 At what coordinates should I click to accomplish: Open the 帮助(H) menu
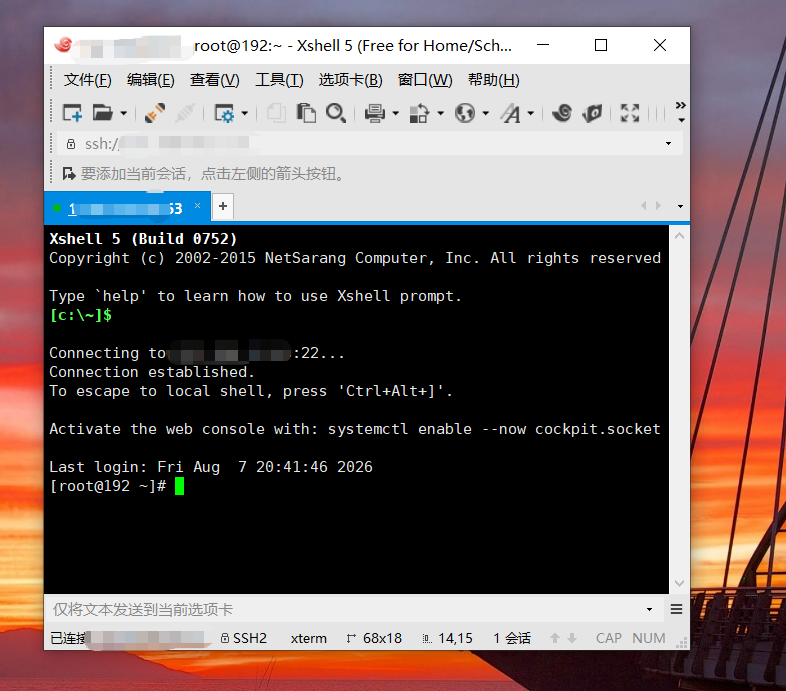[x=494, y=80]
